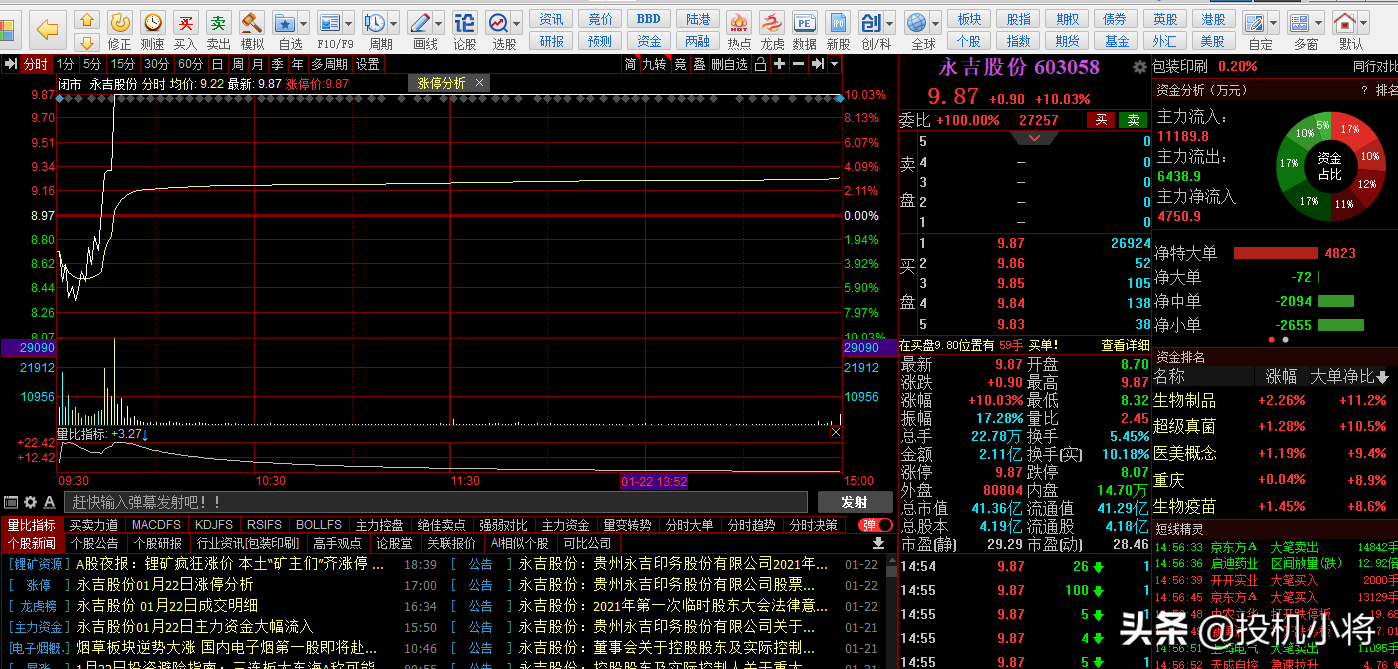The height and width of the screenshot is (669, 1398).
Task: Open the F10/F9 dropdown arrow
Action: click(348, 22)
